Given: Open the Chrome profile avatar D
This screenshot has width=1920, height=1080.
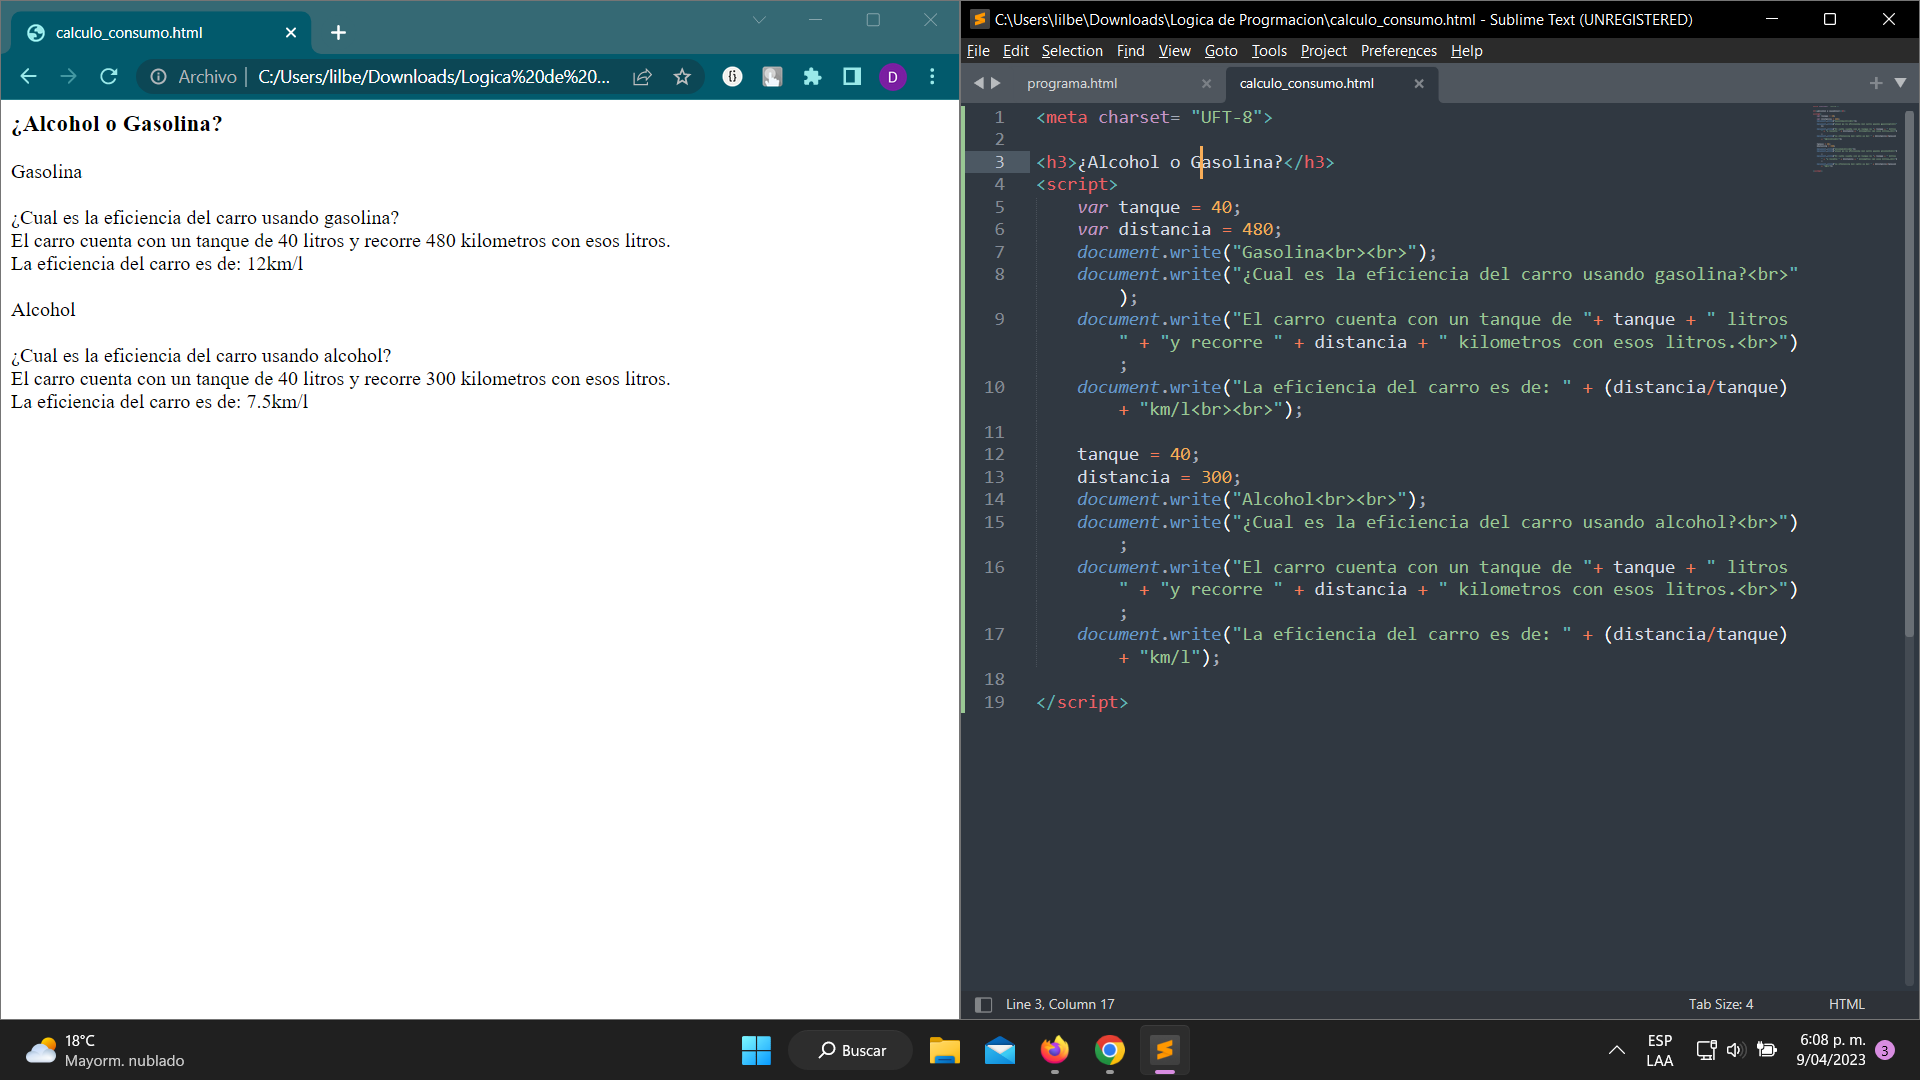Looking at the screenshot, I should click(892, 77).
